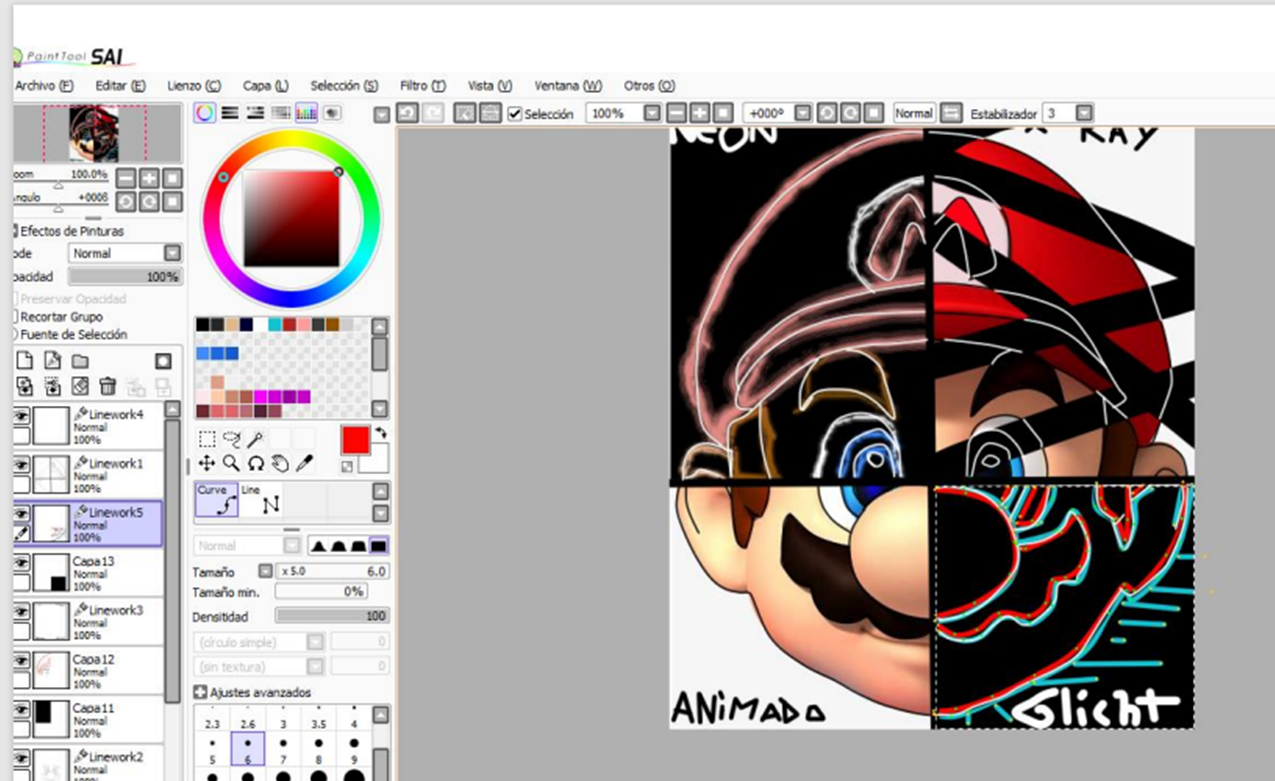Select the Rotate view tool

[256, 463]
